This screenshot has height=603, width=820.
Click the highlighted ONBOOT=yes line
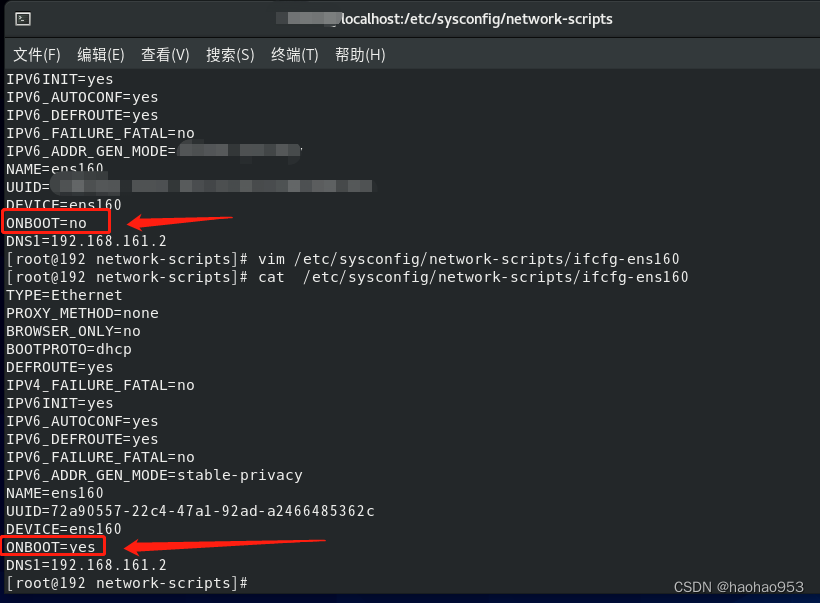[x=51, y=546]
